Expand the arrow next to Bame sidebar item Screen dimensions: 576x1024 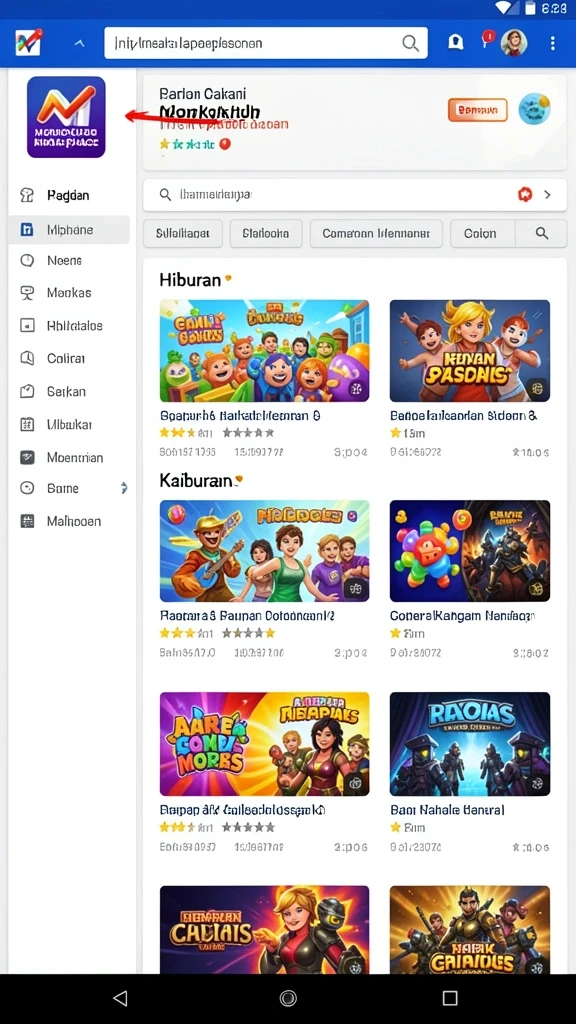pyautogui.click(x=124, y=488)
